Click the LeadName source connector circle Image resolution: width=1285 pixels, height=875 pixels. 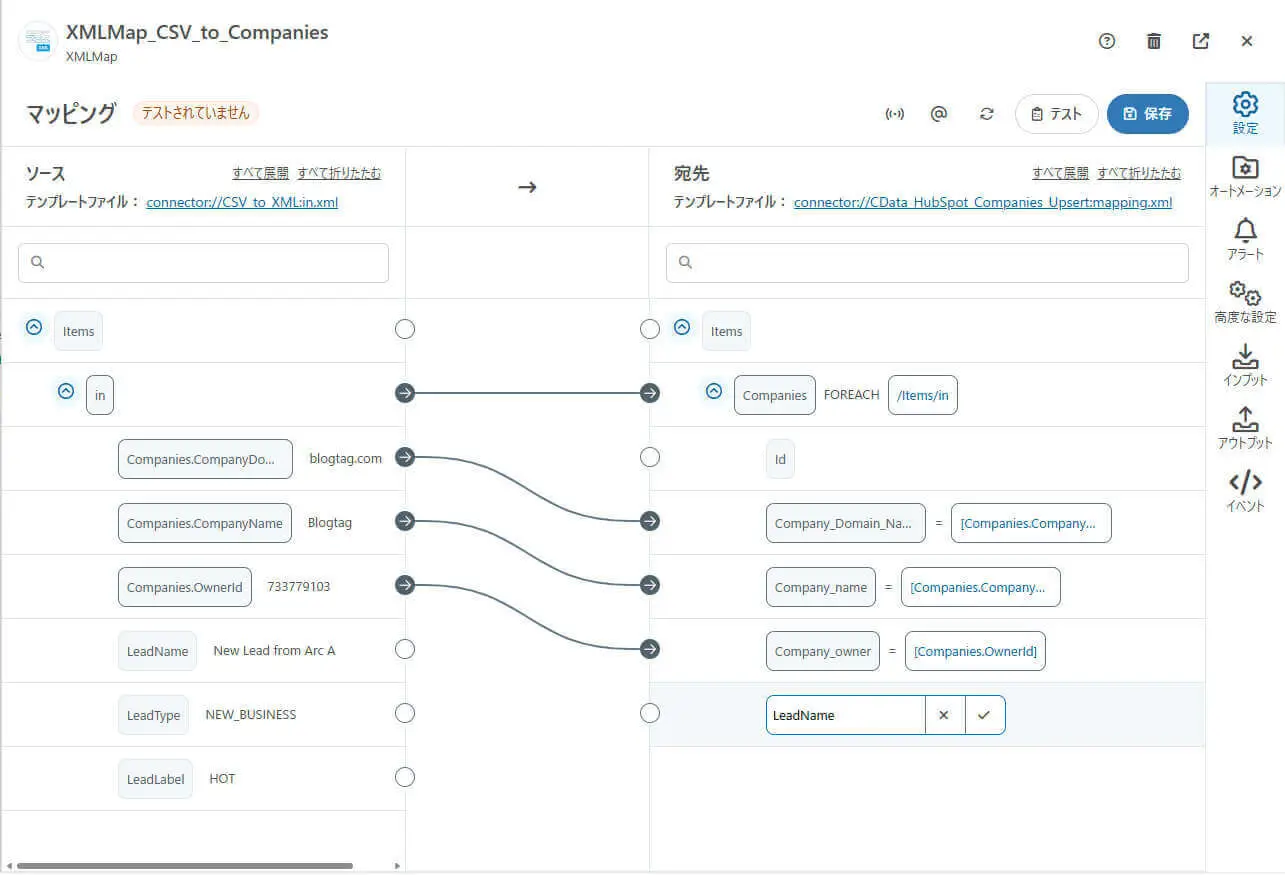click(405, 650)
